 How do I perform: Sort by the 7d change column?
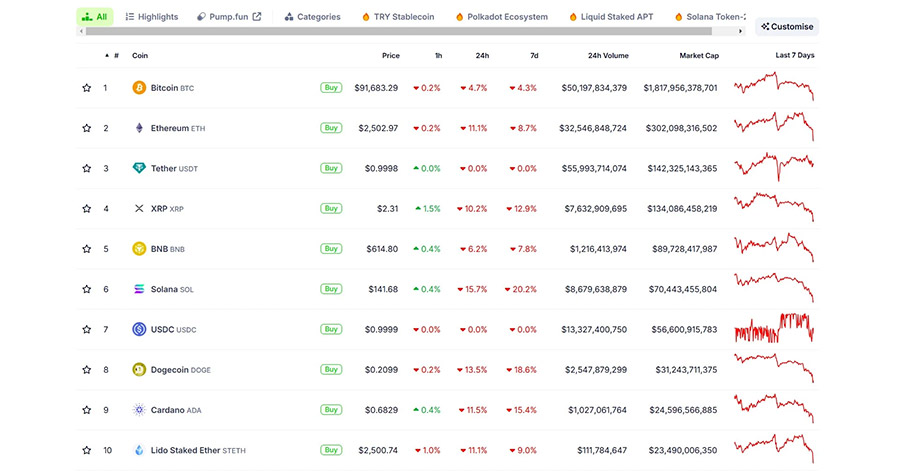click(x=534, y=56)
